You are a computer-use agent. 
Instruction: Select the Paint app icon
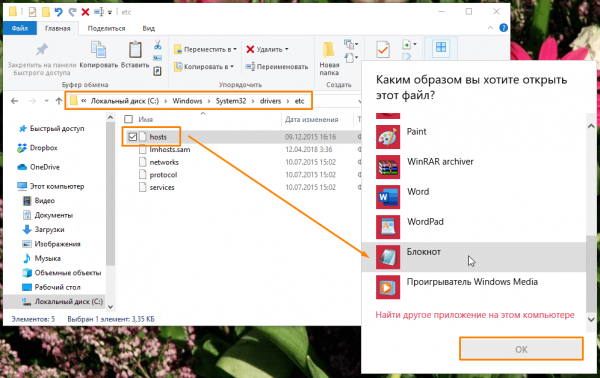[x=388, y=137]
